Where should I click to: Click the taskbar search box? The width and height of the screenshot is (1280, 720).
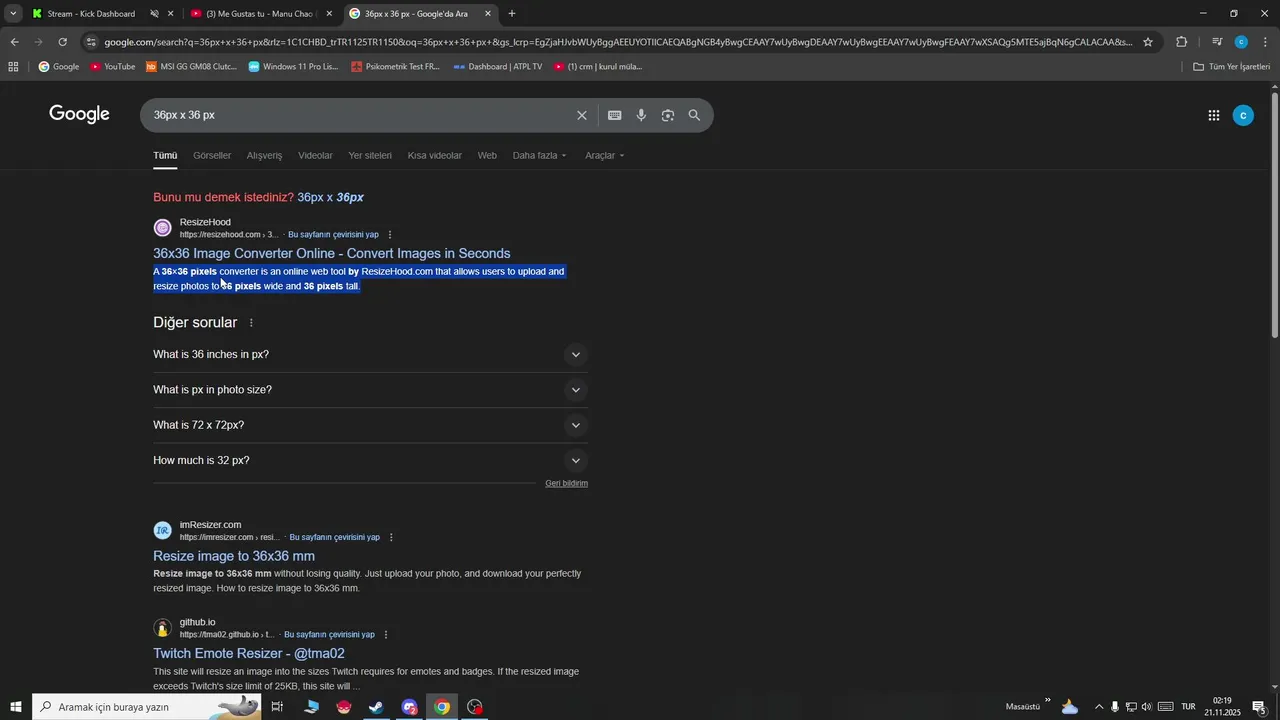coord(147,707)
